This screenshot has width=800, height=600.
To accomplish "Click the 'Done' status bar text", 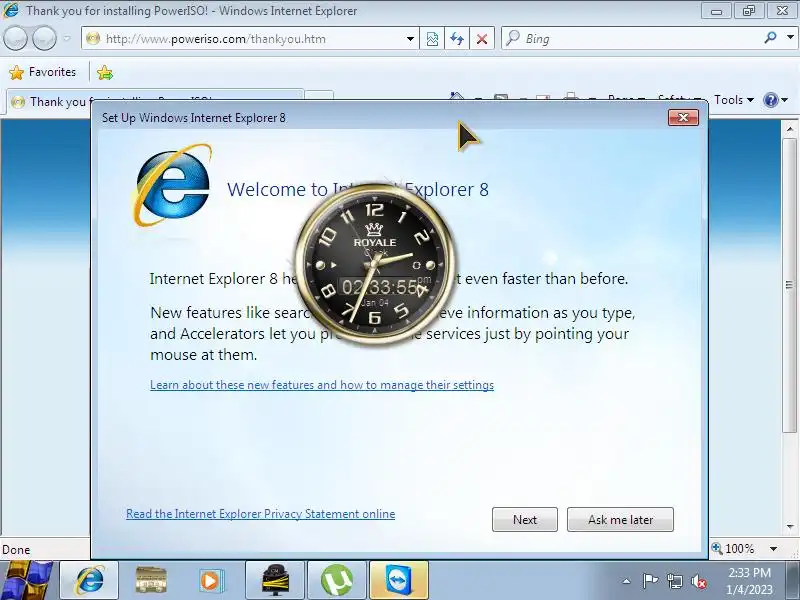I will tap(16, 550).
